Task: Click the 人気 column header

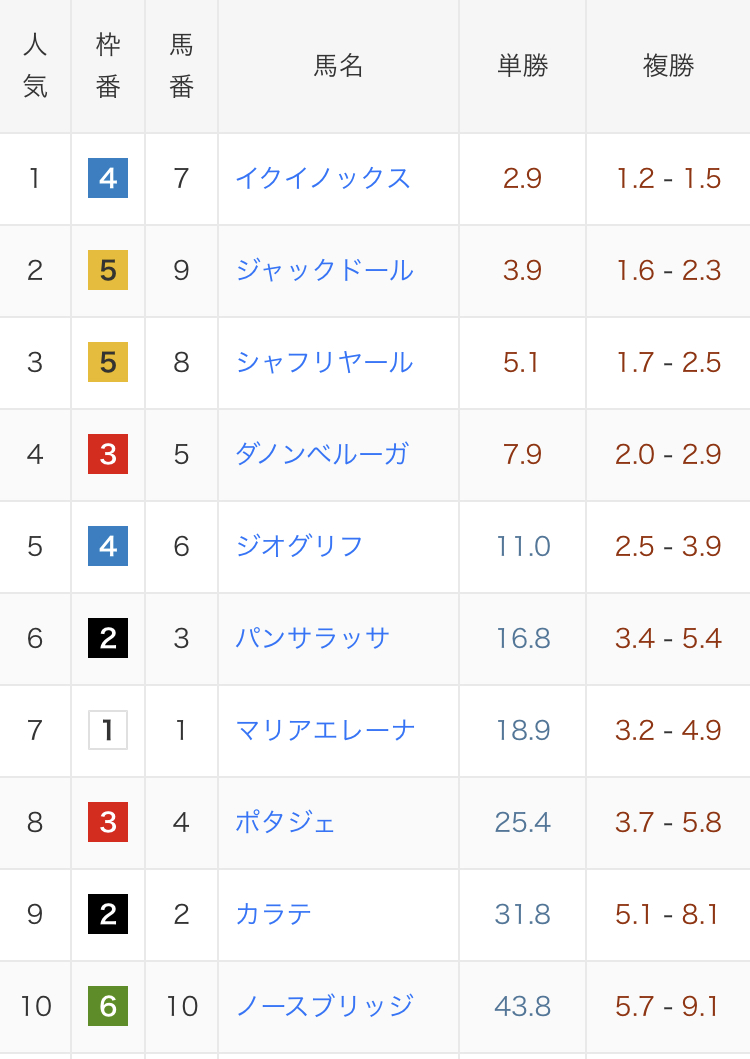Action: (35, 66)
